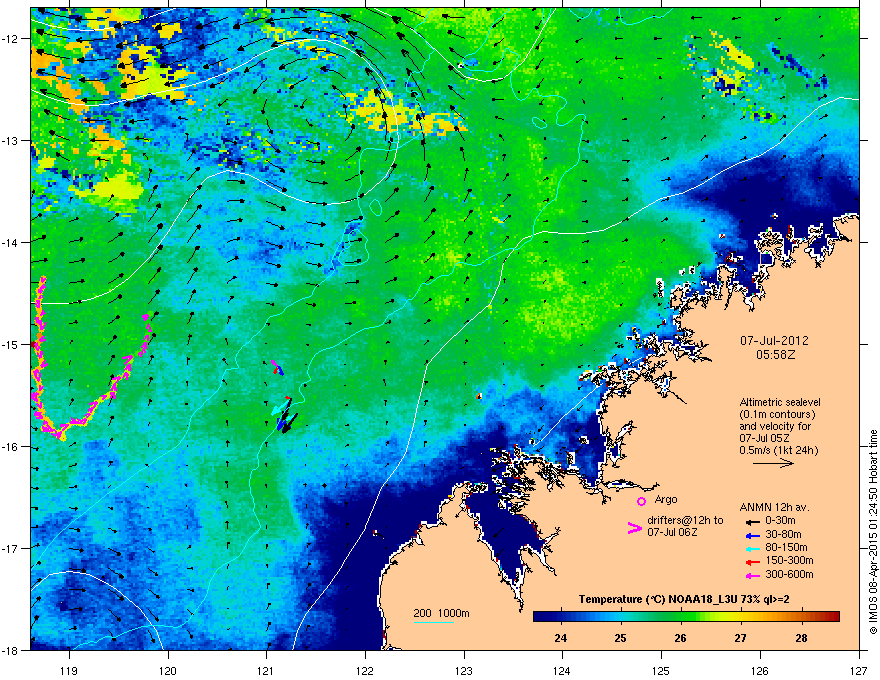Click the '07-Jul-2012' date label
This screenshot has width=880, height=680.
tap(774, 341)
